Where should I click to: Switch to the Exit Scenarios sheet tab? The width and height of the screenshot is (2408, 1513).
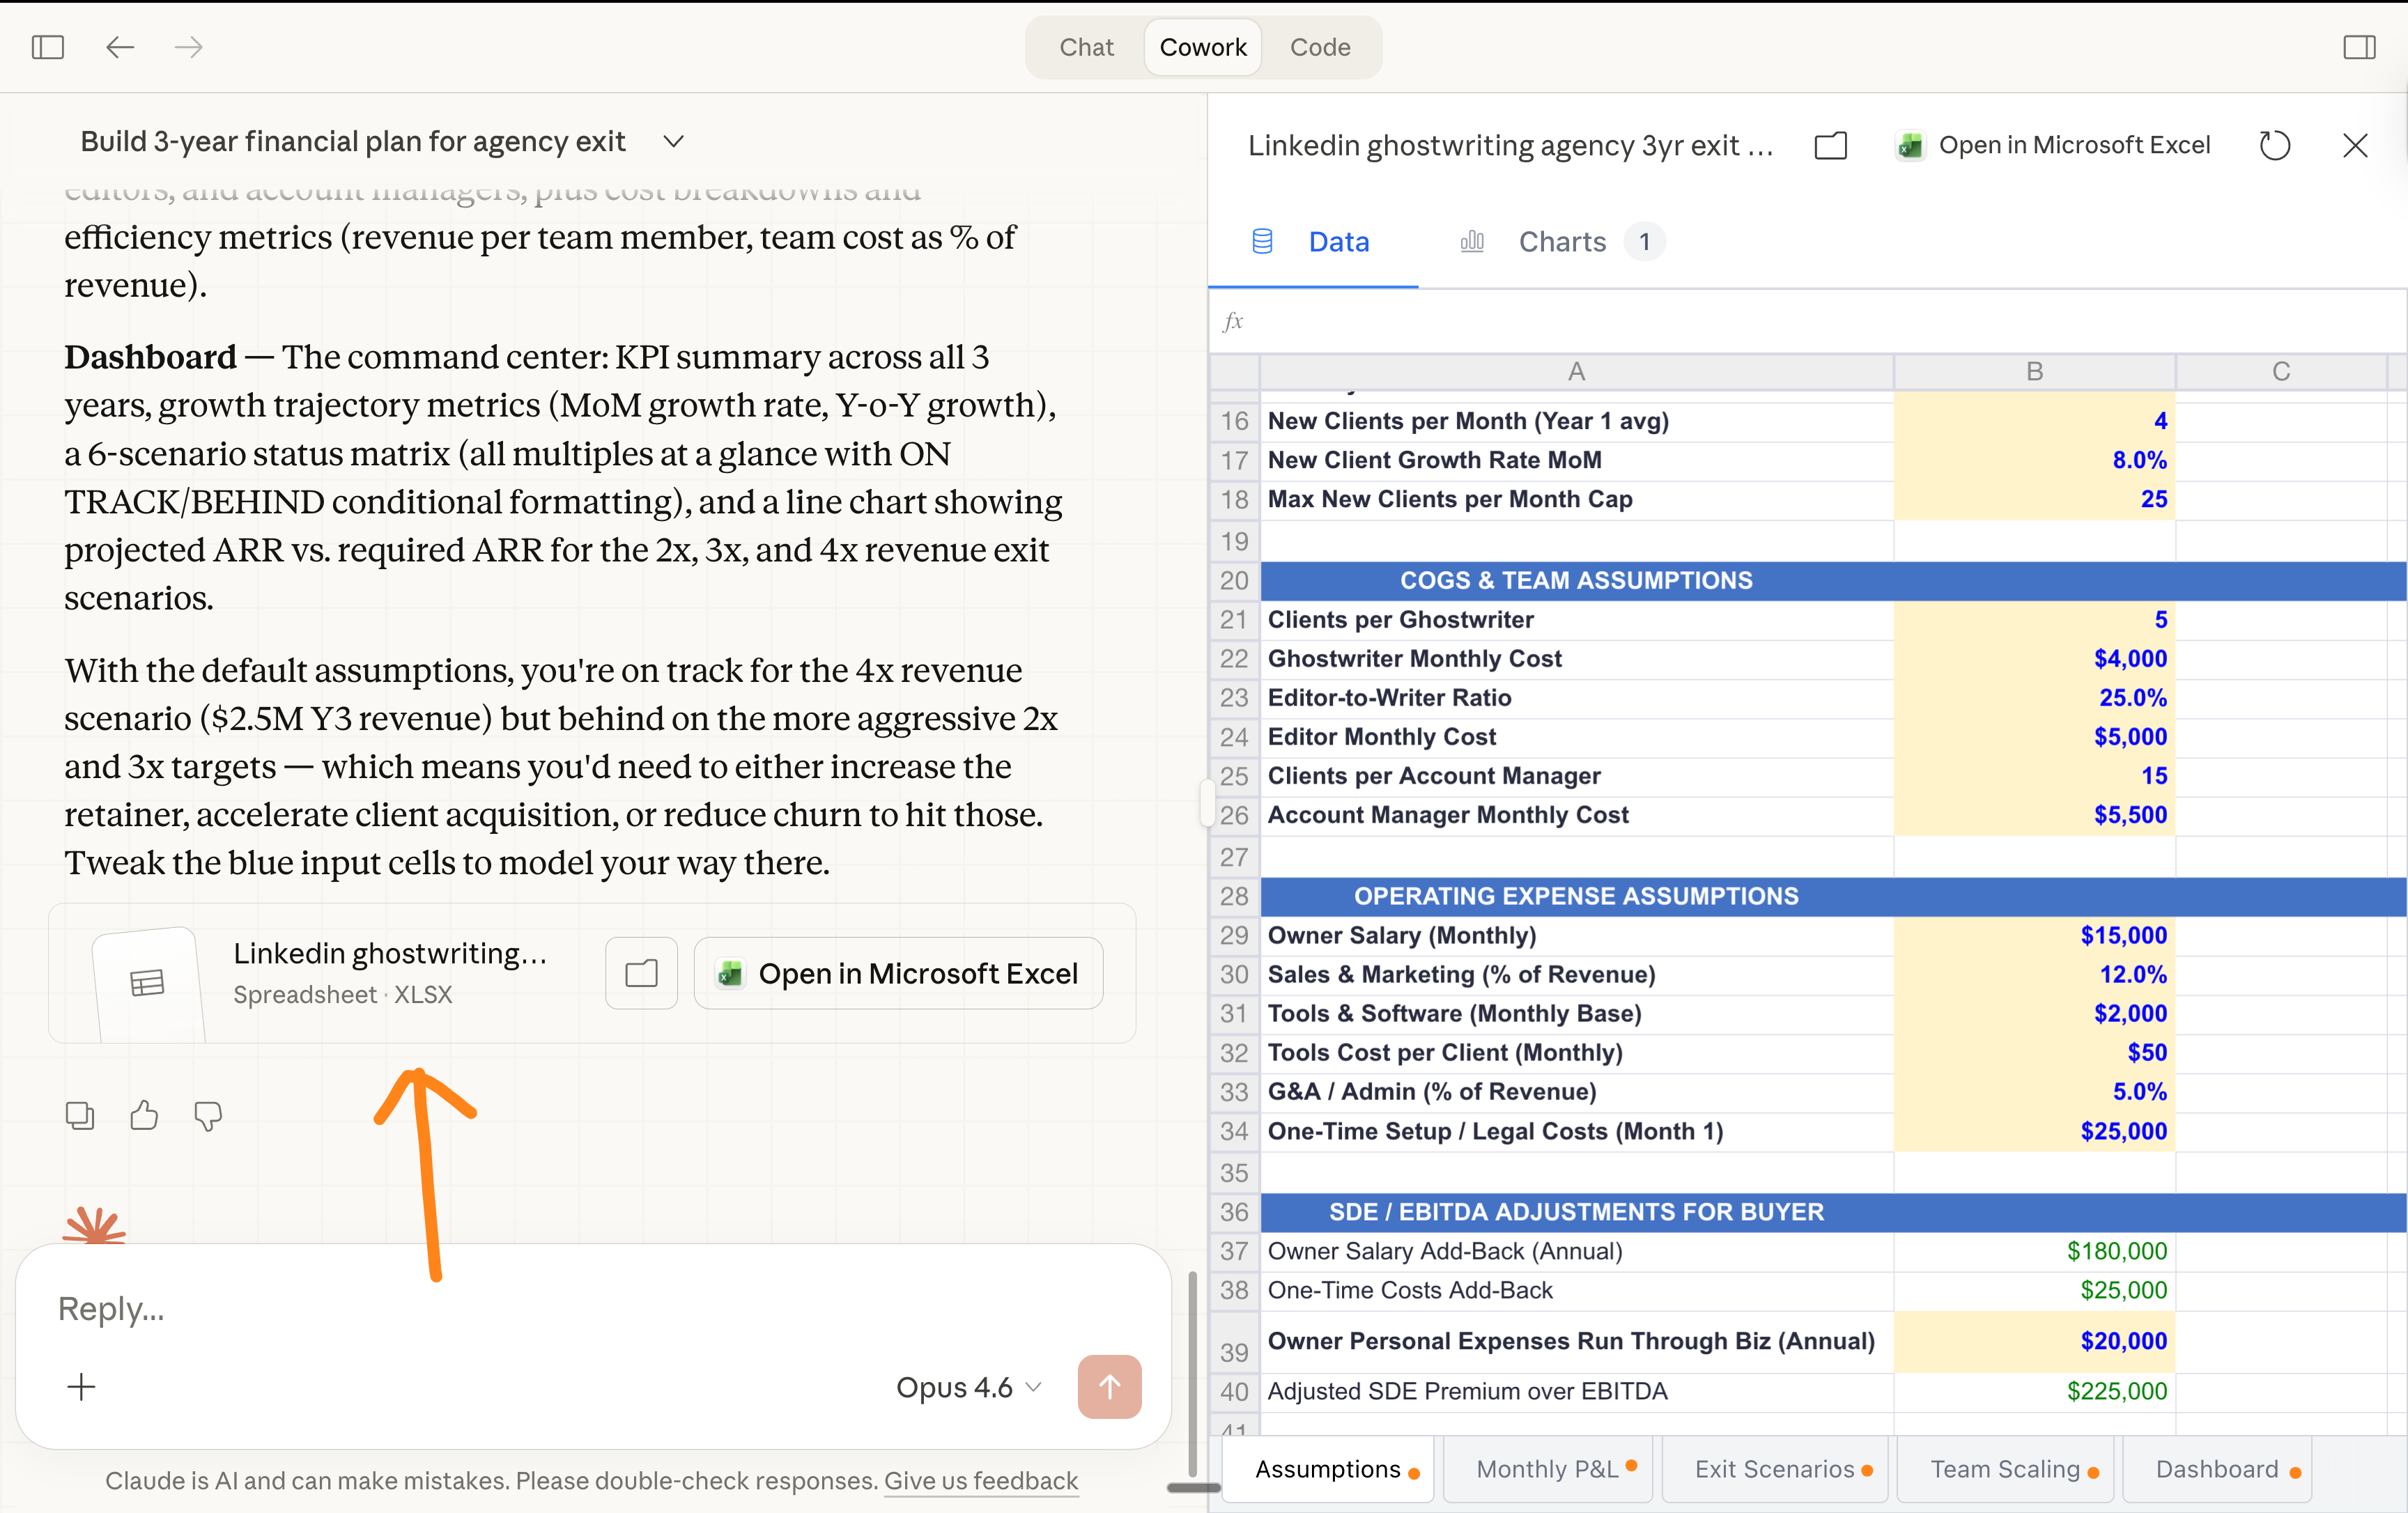[1774, 1469]
